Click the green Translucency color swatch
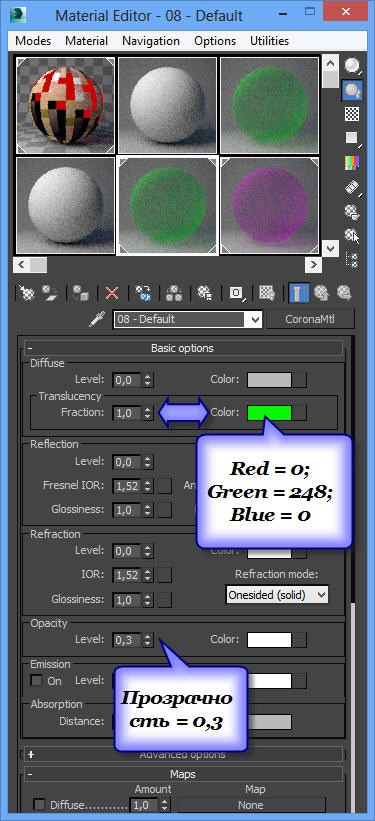The image size is (375, 821). click(x=269, y=413)
